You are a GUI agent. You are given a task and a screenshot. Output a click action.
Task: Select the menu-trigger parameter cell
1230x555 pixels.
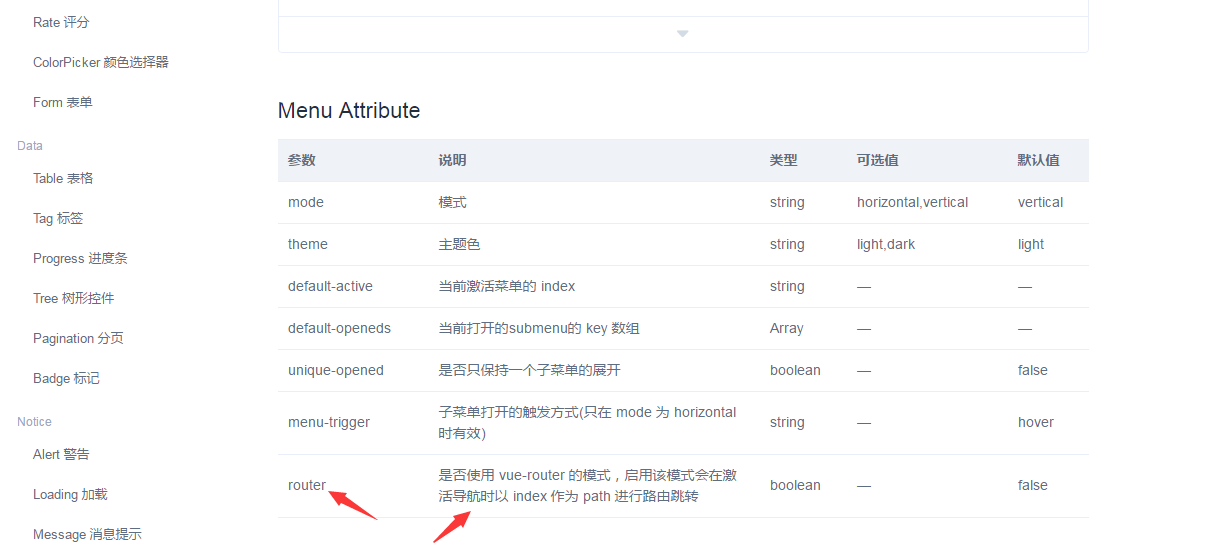click(x=329, y=422)
